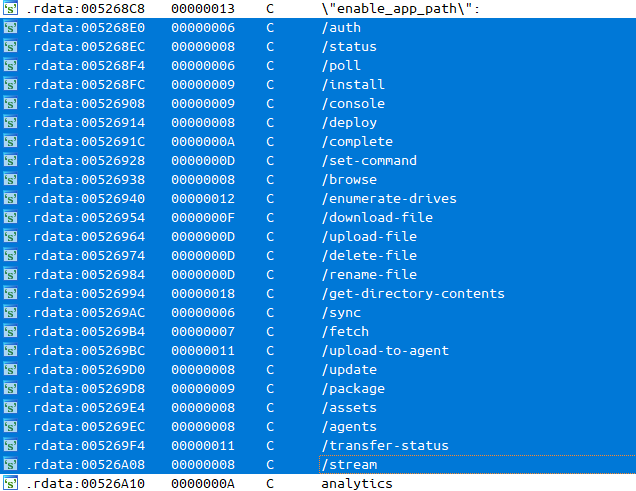Click address .rdata:00526954 of /download-file

coord(88,218)
